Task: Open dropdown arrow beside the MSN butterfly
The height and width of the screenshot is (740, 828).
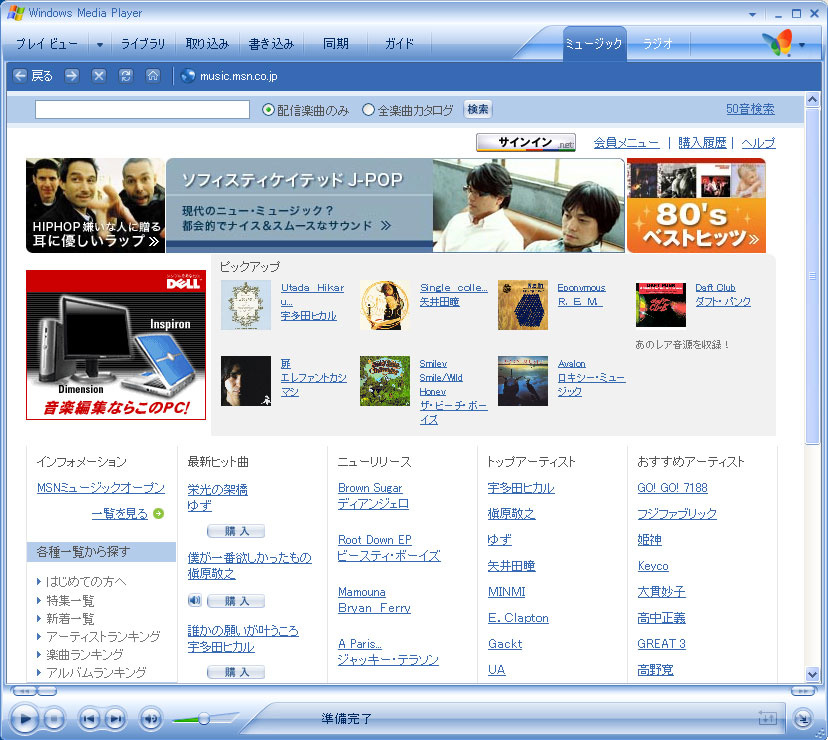Action: 802,45
